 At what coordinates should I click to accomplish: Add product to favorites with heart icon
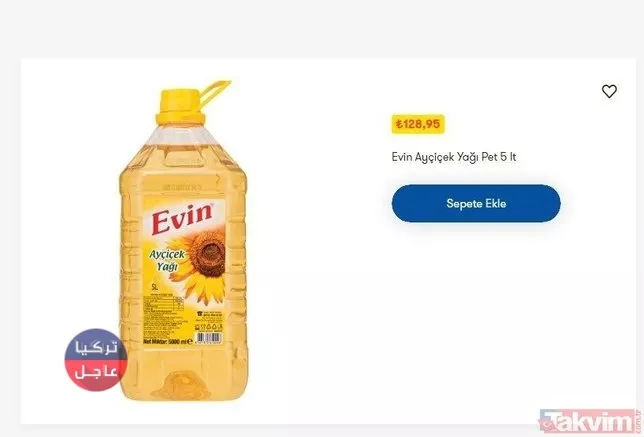[609, 91]
